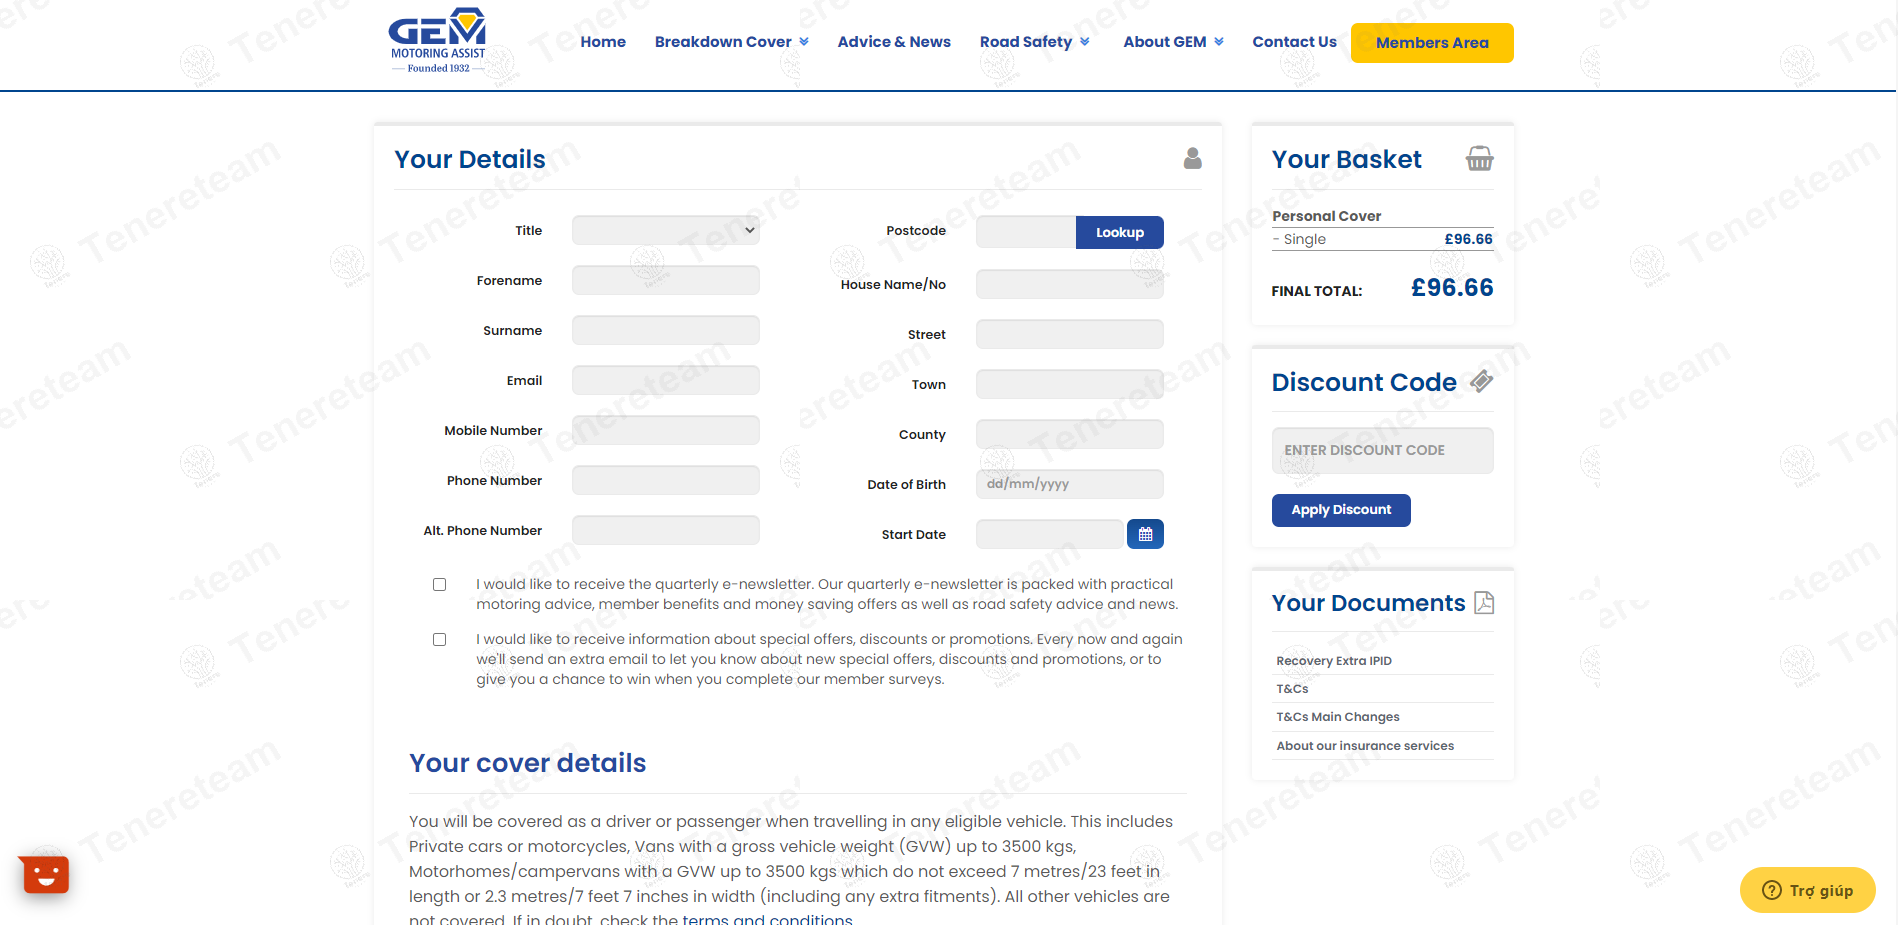The image size is (1898, 925).
Task: Click the PDF icon beside Your Documents
Action: click(x=1484, y=602)
